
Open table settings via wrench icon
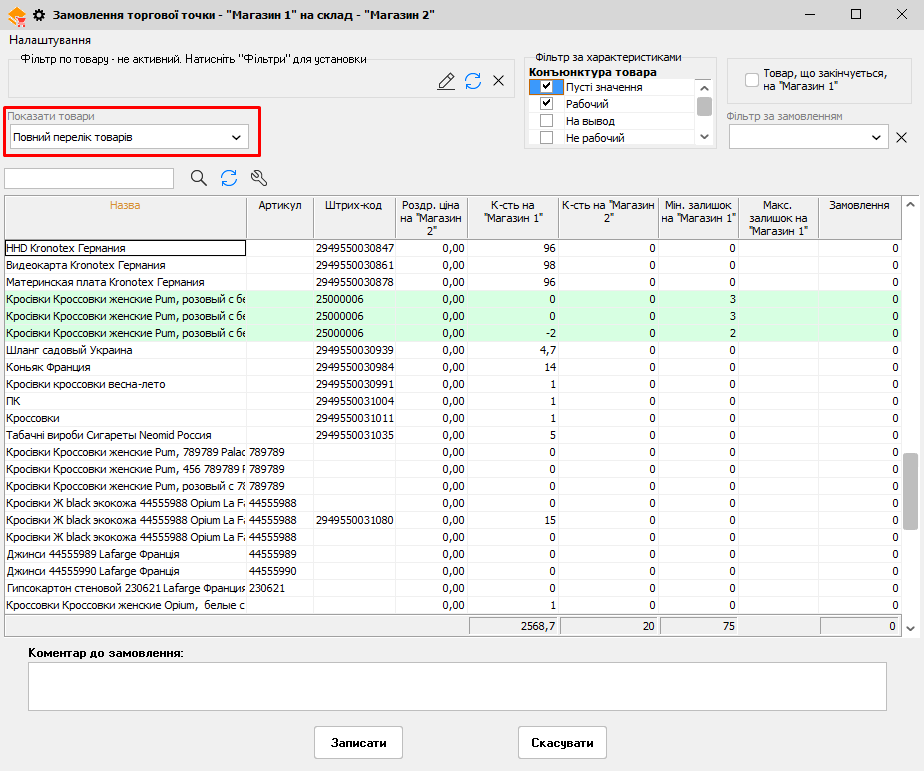[x=259, y=178]
